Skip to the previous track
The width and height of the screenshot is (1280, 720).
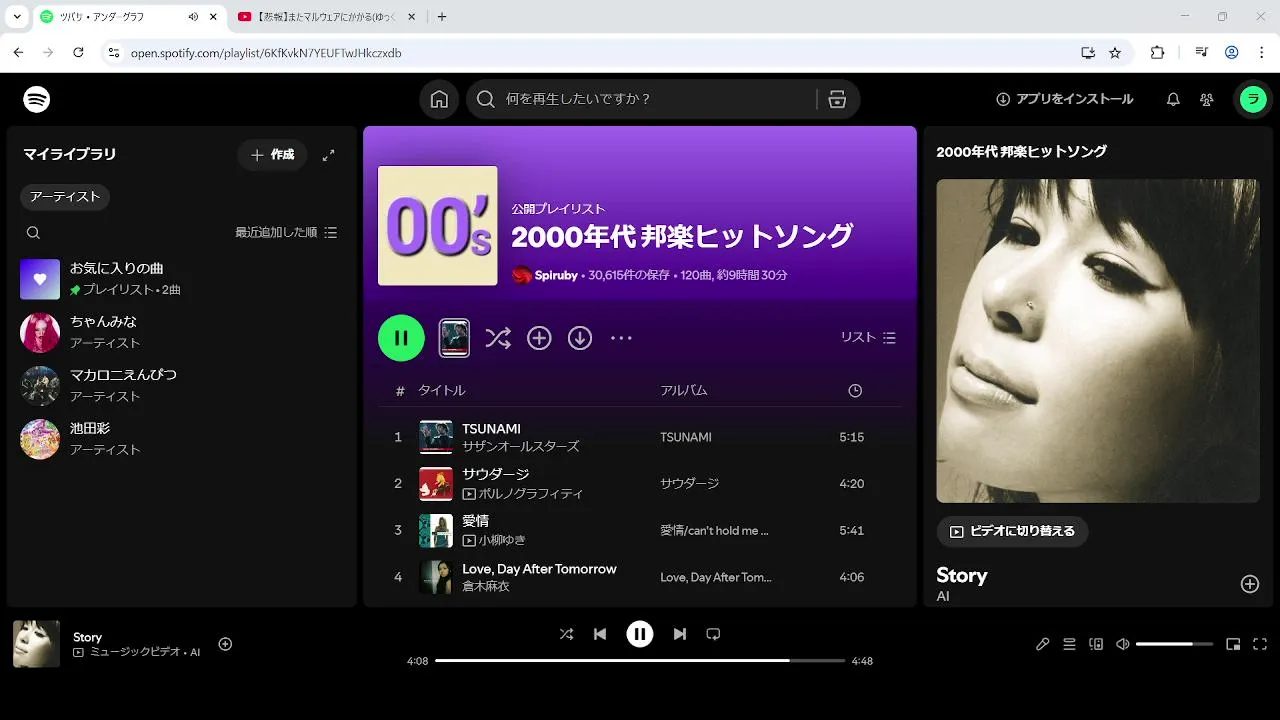click(x=600, y=634)
